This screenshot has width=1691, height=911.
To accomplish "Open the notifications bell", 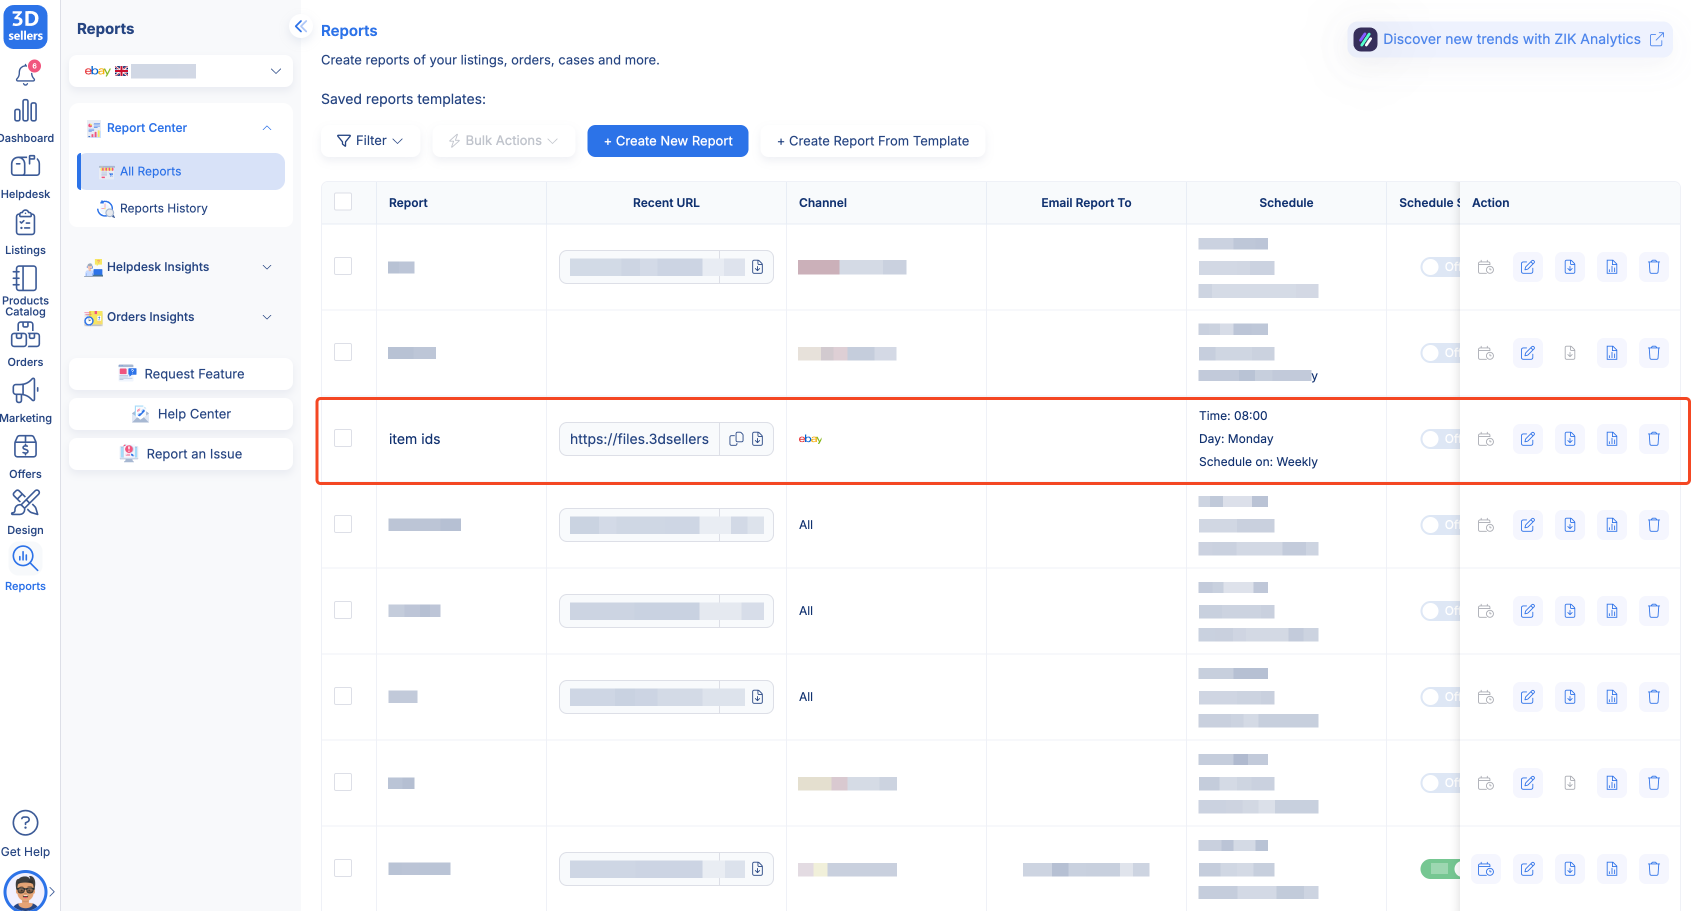I will tap(25, 74).
